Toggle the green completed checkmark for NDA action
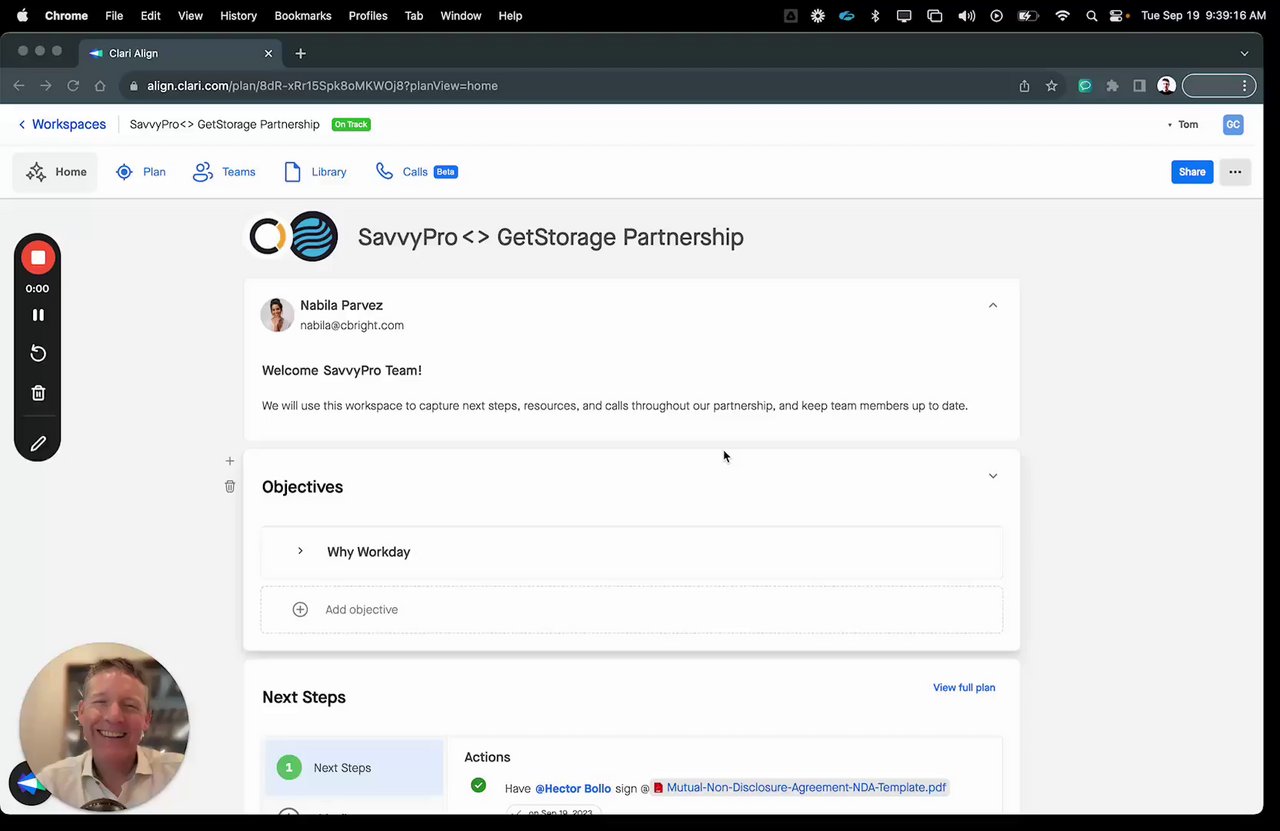The image size is (1280, 831). point(478,785)
